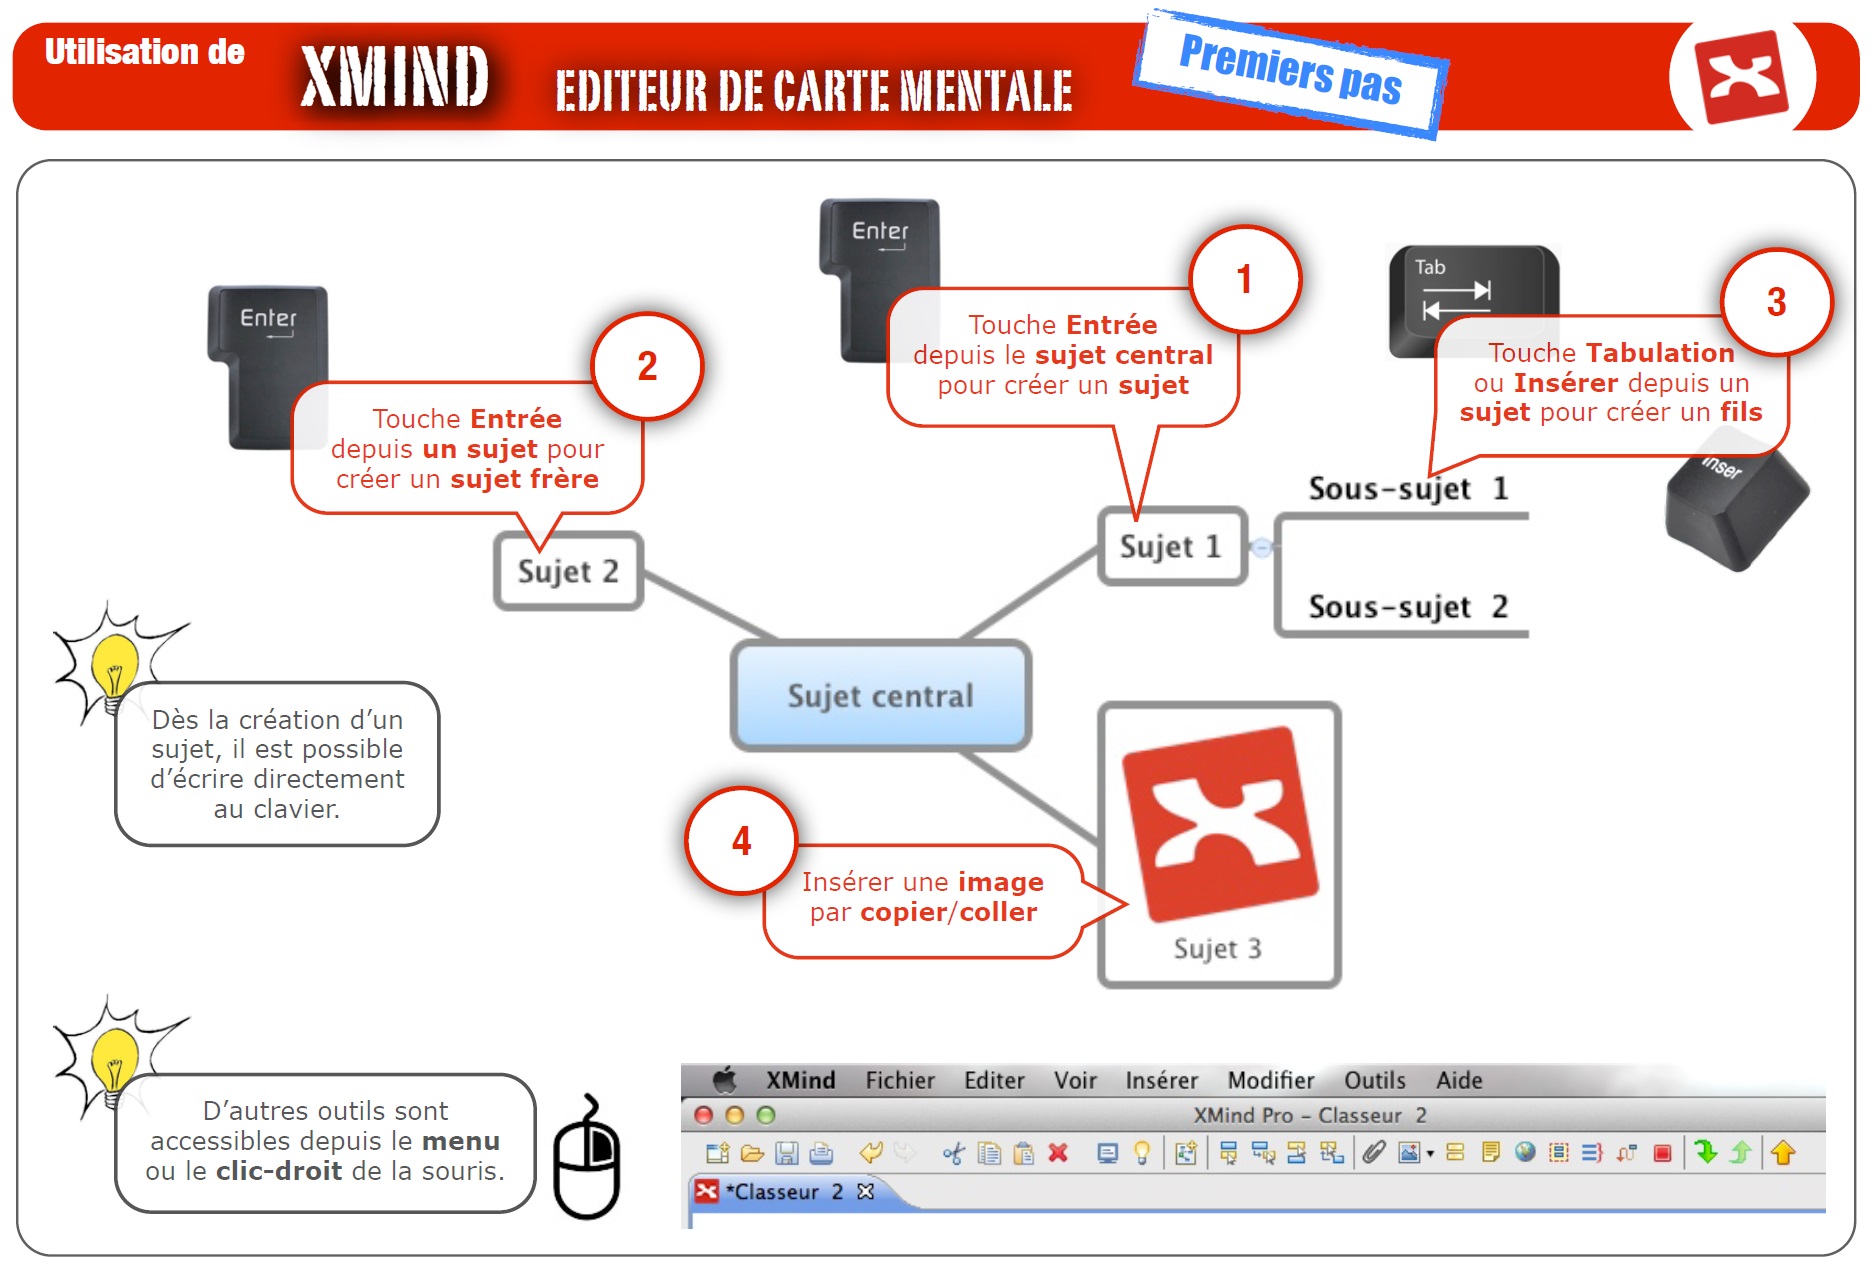The height and width of the screenshot is (1262, 1872).
Task: Click the New workbook toolbar icon
Action: coord(717,1153)
